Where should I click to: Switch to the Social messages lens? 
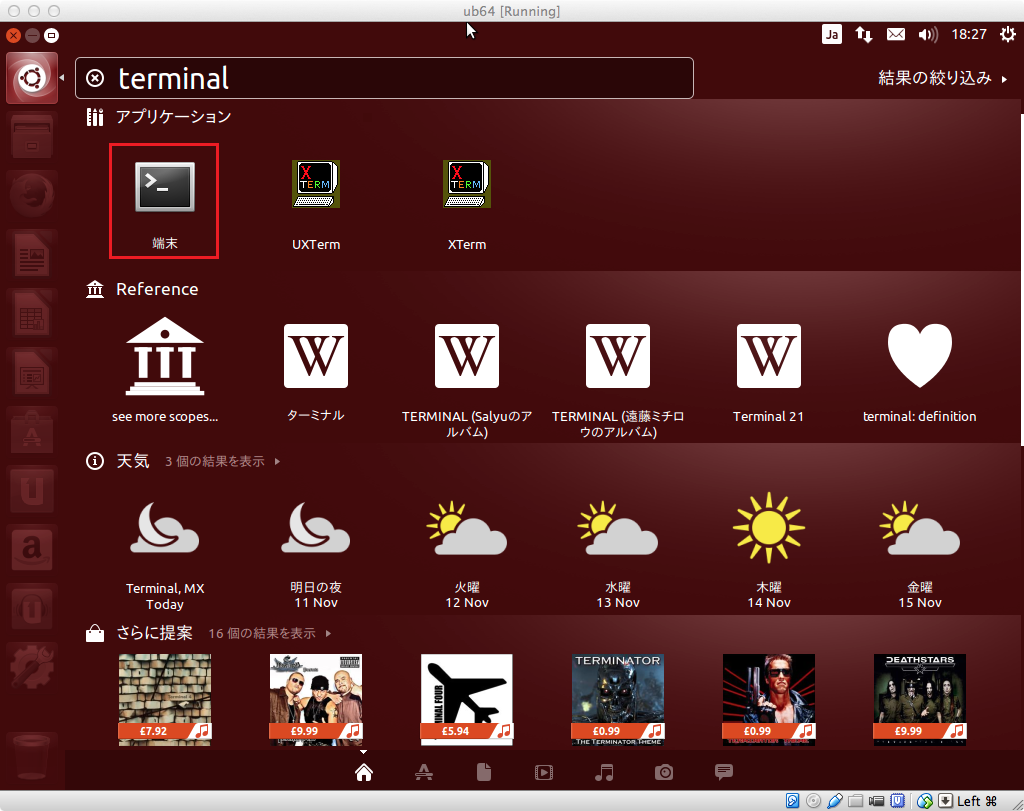click(724, 772)
